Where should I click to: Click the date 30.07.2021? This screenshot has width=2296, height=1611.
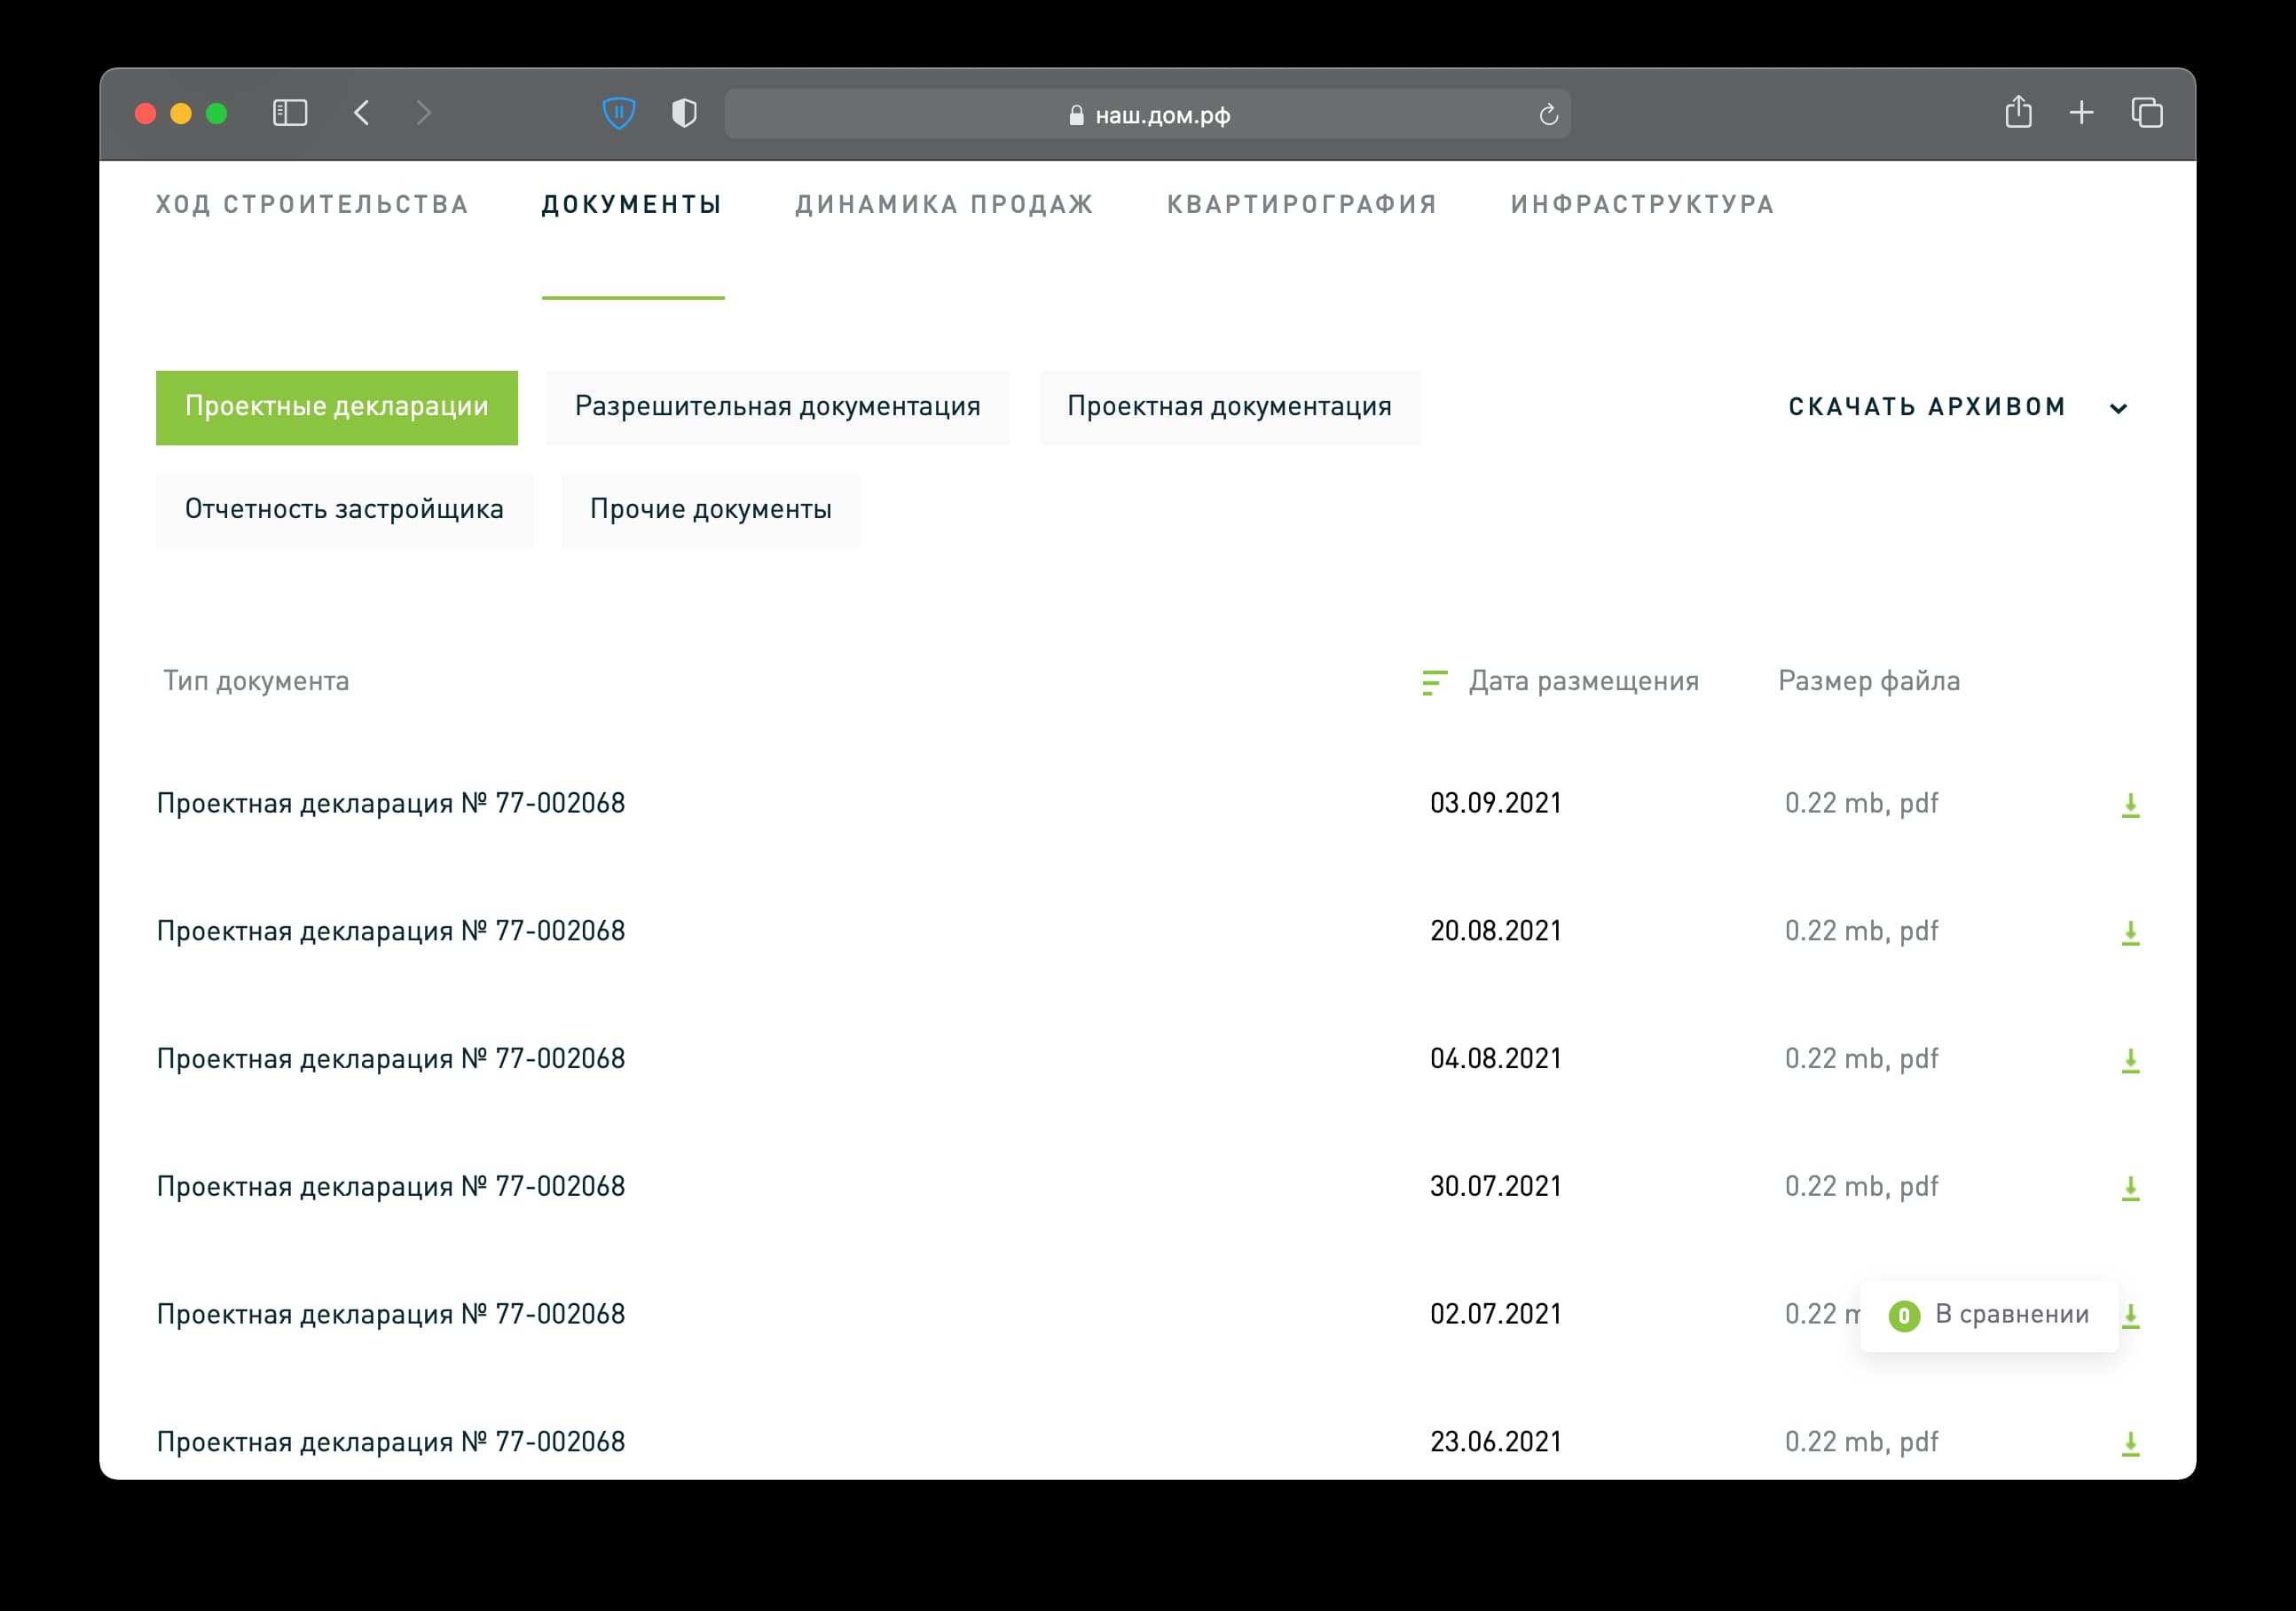[1495, 1187]
